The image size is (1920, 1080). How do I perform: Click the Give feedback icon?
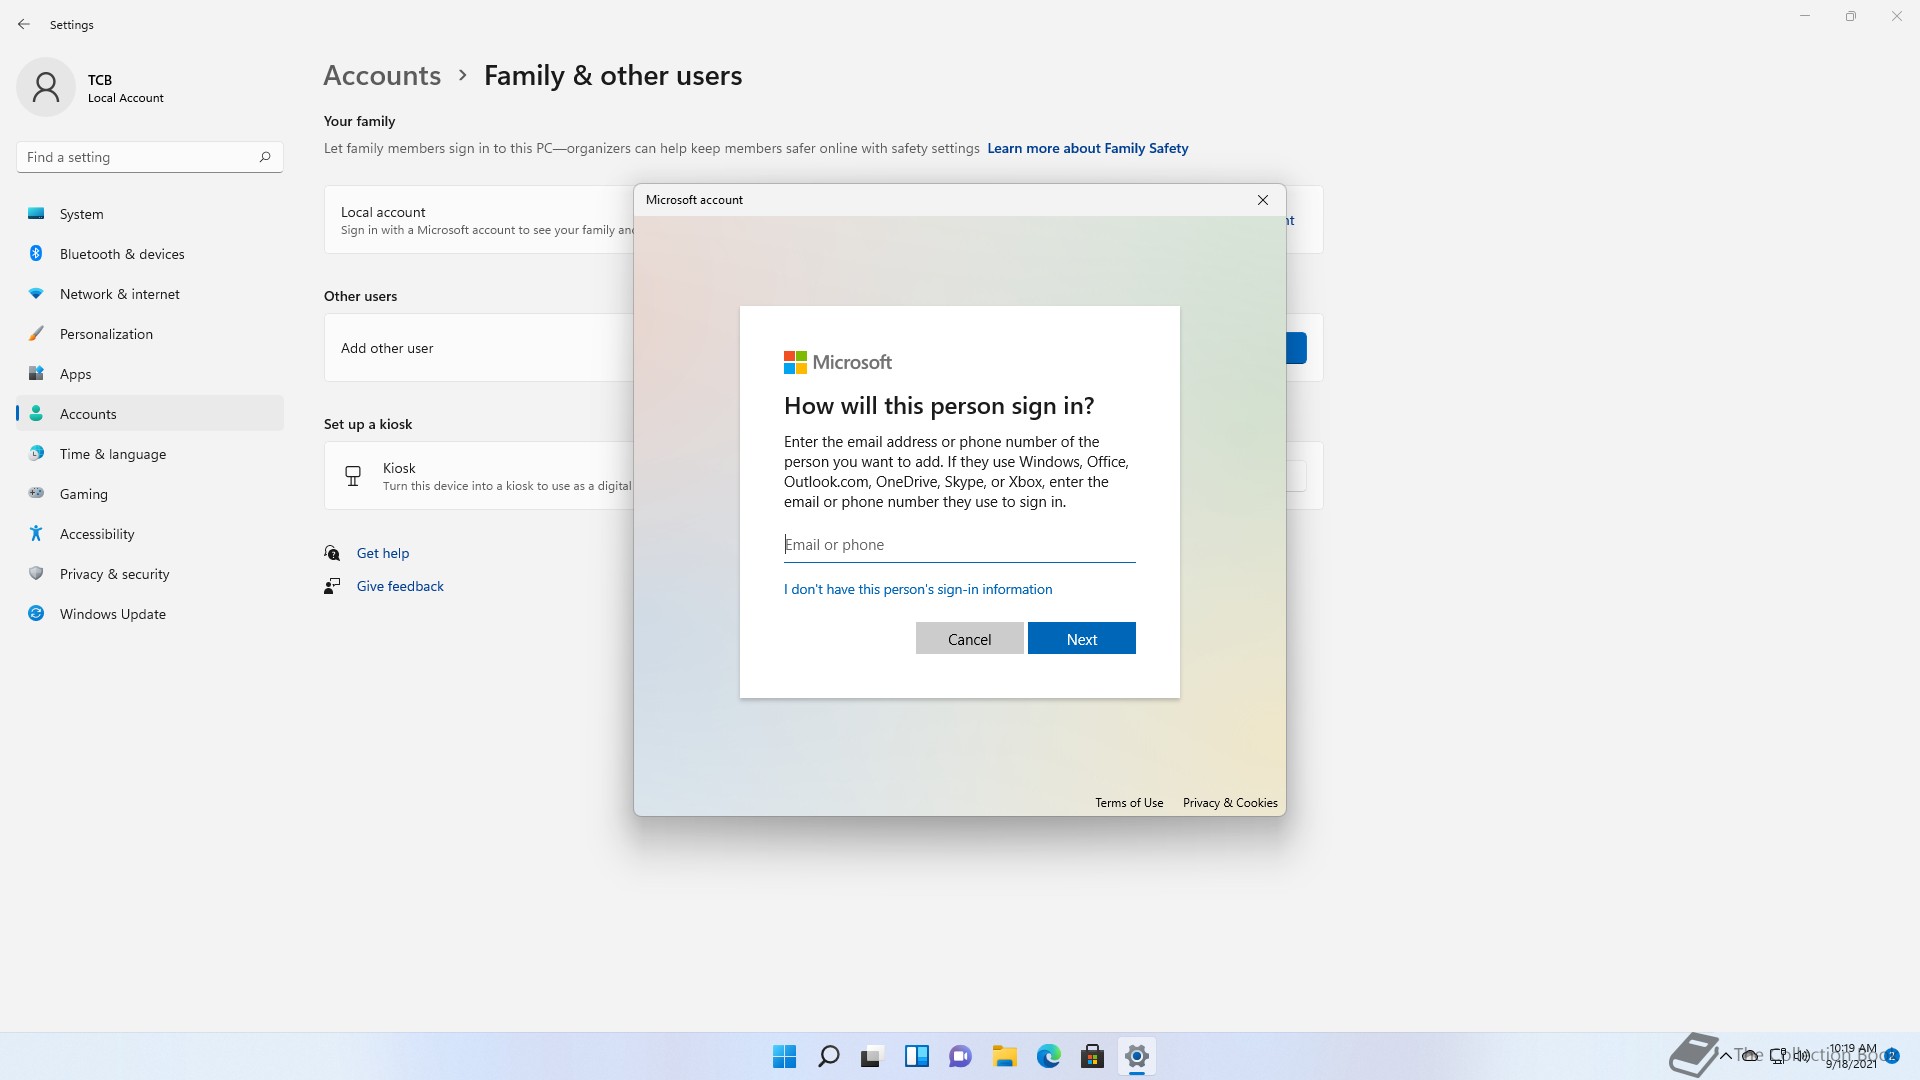(333, 586)
